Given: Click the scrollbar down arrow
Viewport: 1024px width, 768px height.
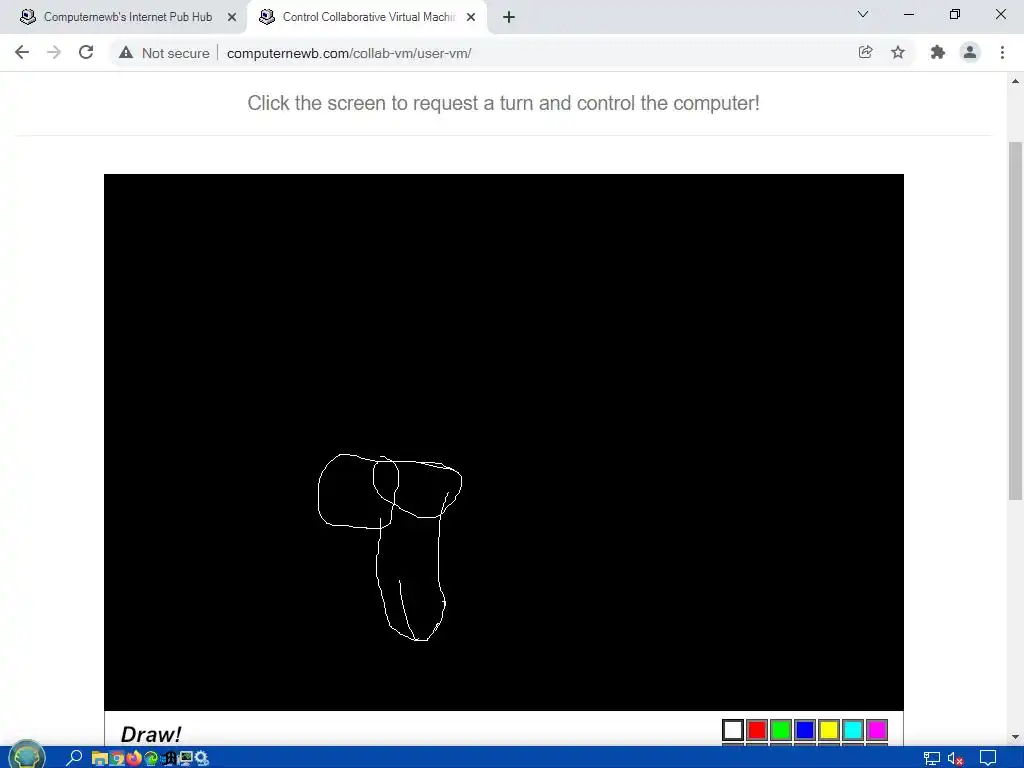Looking at the screenshot, I should (x=1015, y=737).
